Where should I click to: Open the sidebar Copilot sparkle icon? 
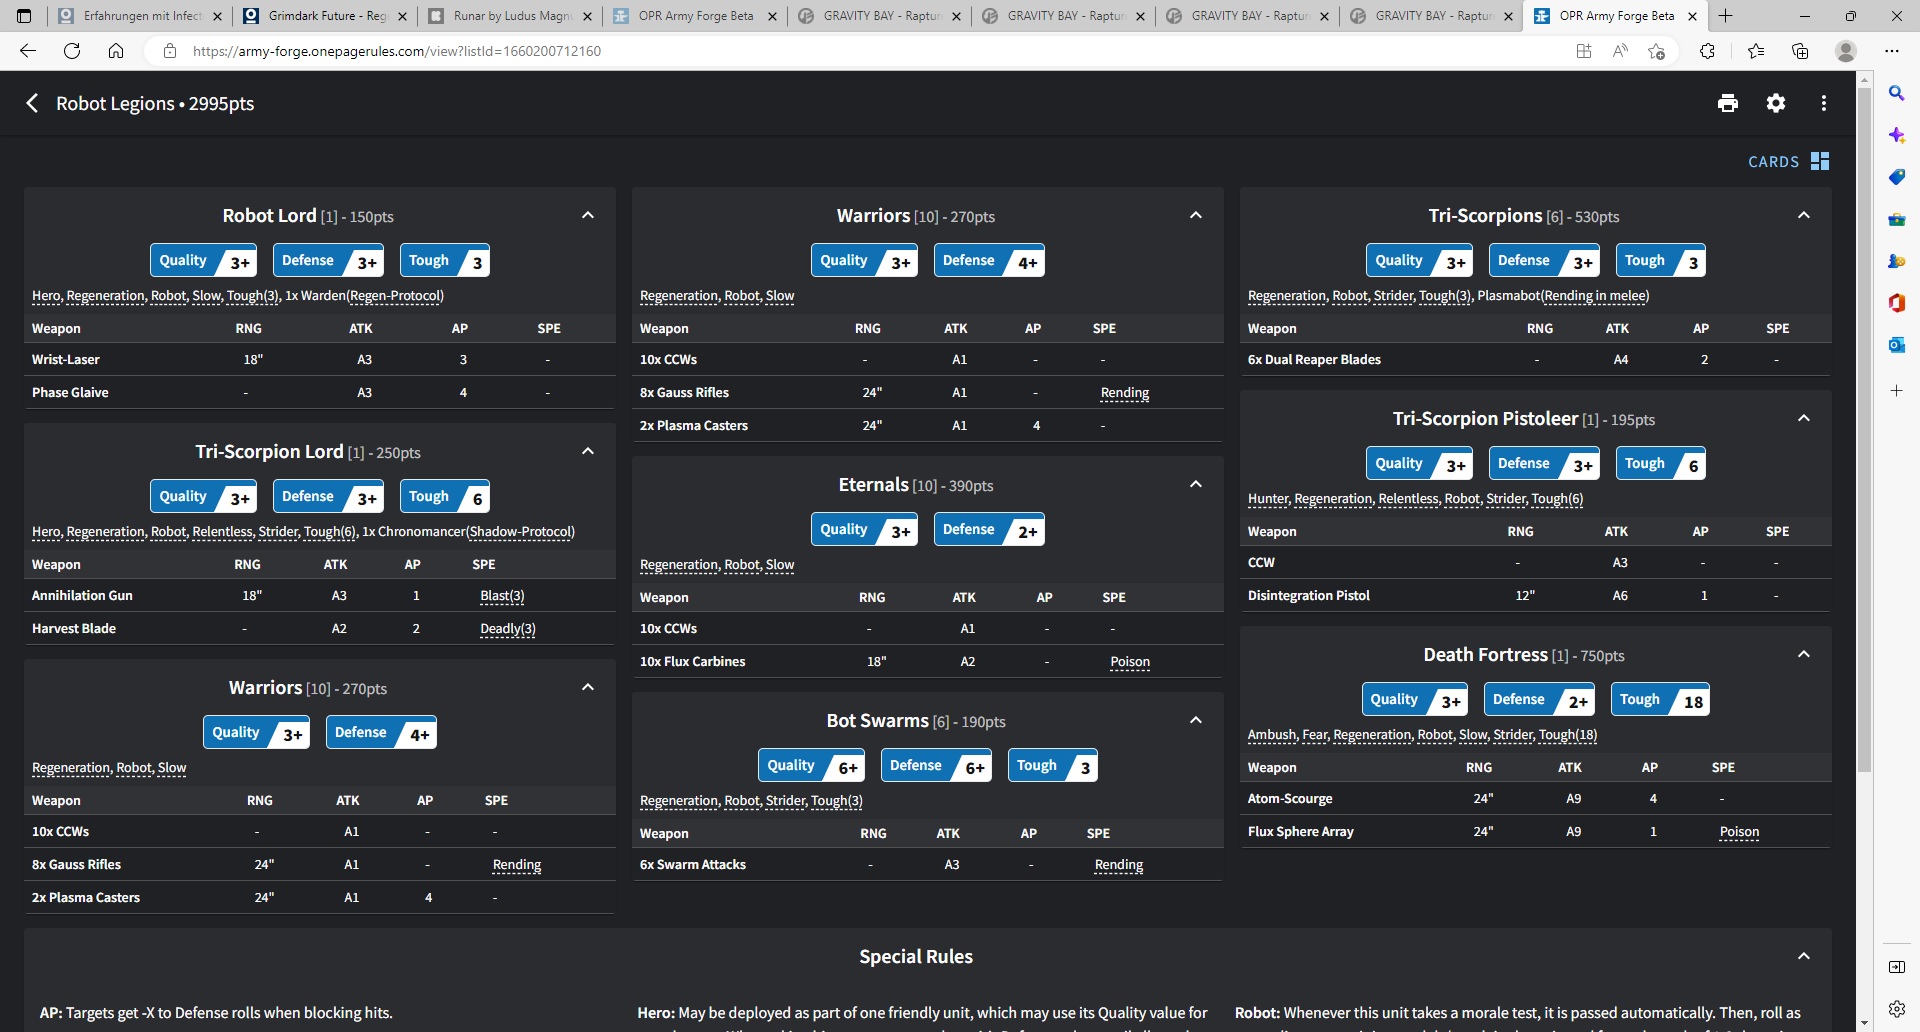1896,135
